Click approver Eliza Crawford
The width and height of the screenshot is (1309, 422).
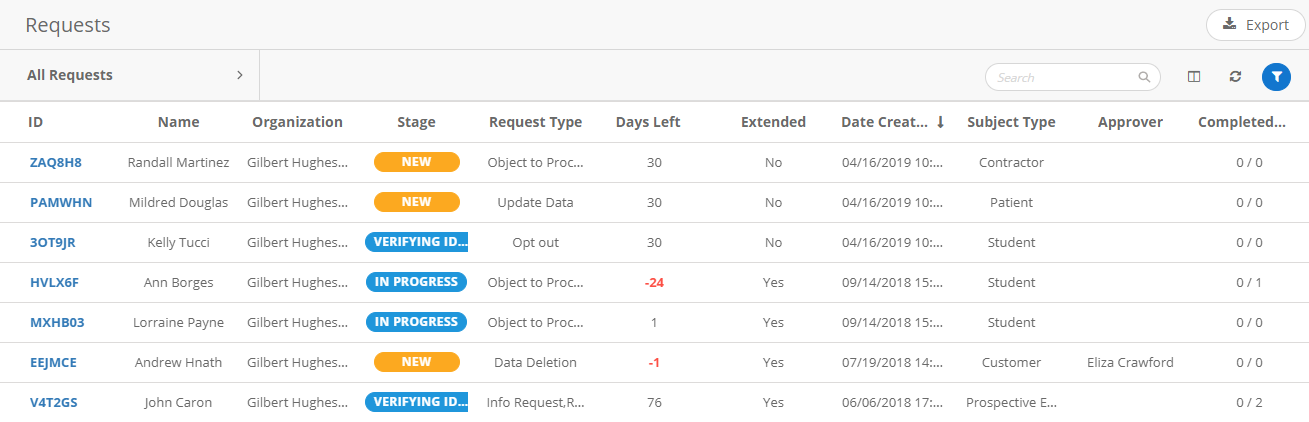[x=1130, y=362]
